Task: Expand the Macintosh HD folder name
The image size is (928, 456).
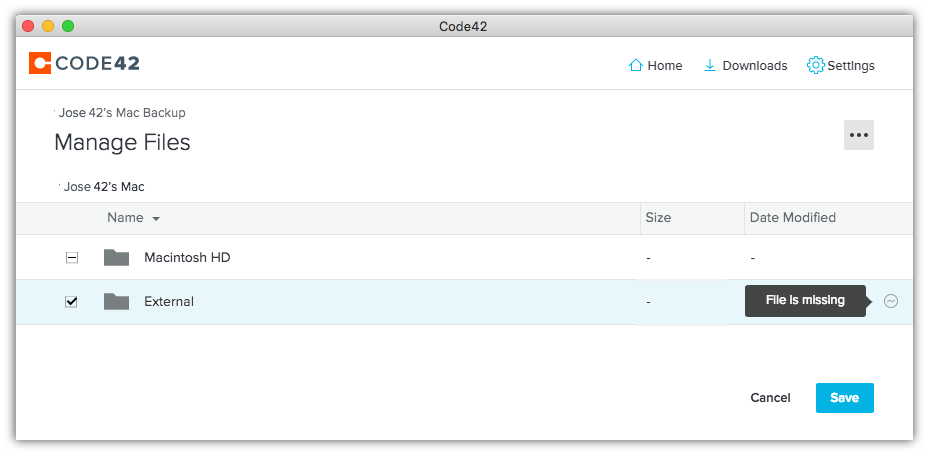Action: pyautogui.click(x=187, y=258)
